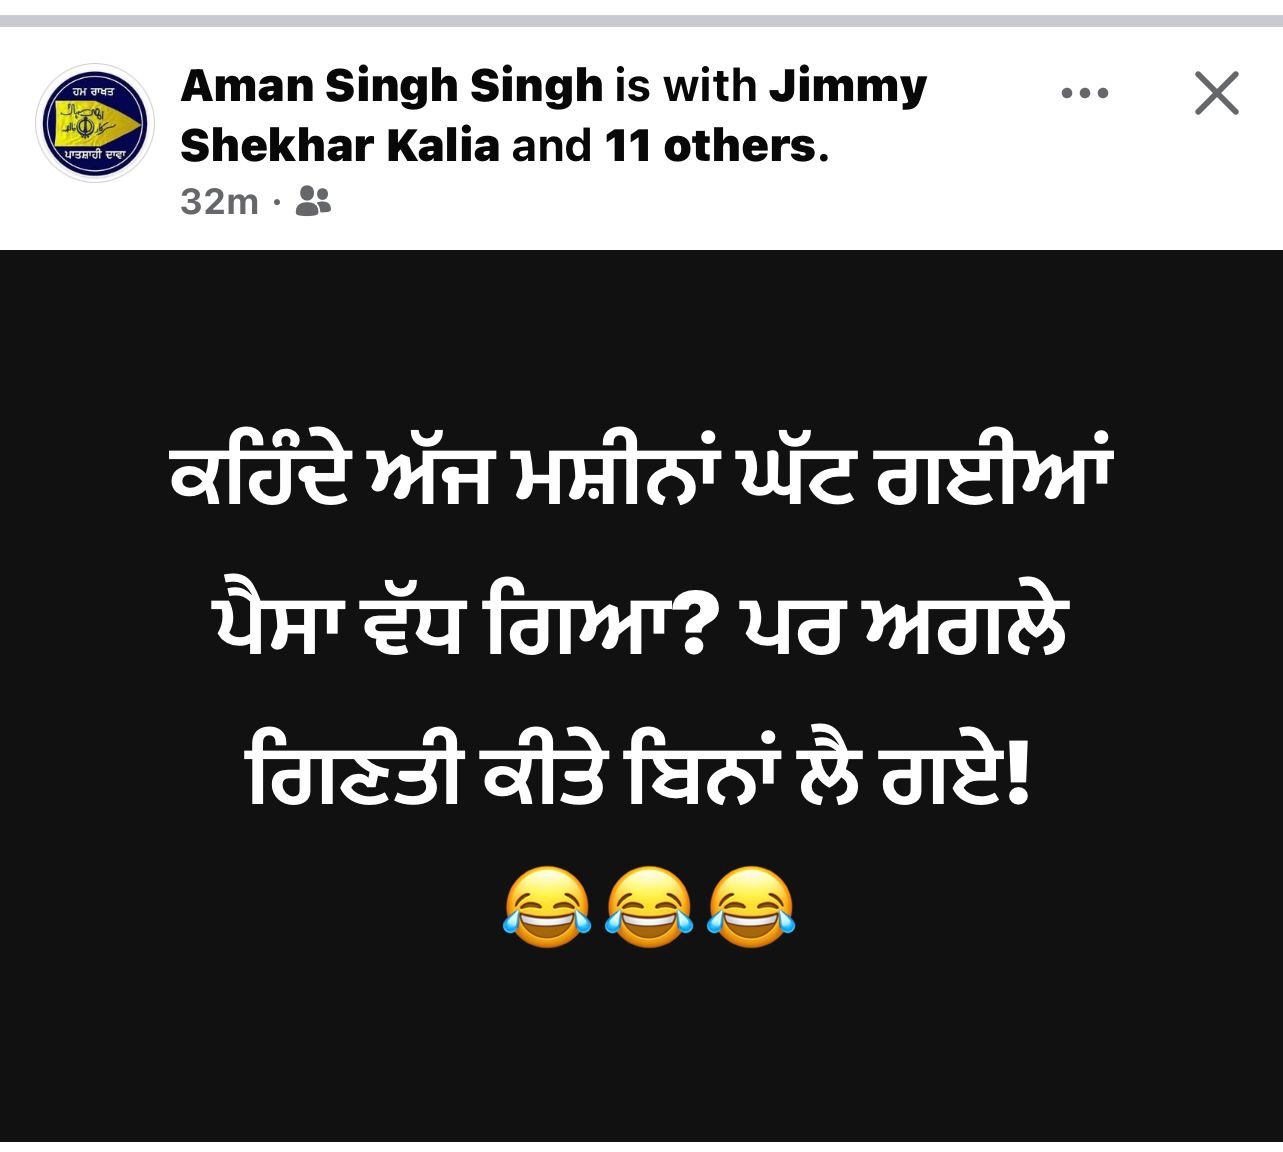Click the third Punjabi line ending with exclamation
The height and width of the screenshot is (1152, 1283).
pos(638,774)
